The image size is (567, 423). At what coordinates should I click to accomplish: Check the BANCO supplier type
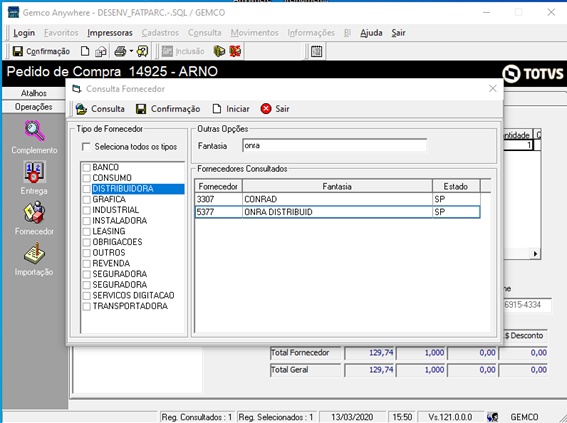tap(86, 167)
